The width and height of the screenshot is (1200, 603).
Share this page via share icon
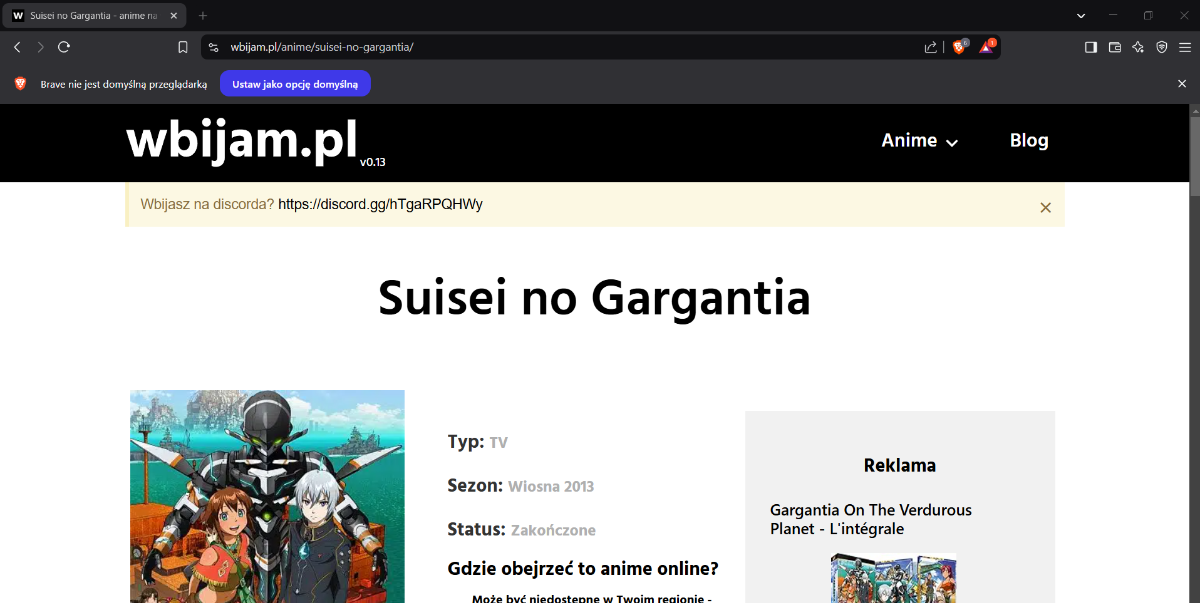[x=931, y=47]
